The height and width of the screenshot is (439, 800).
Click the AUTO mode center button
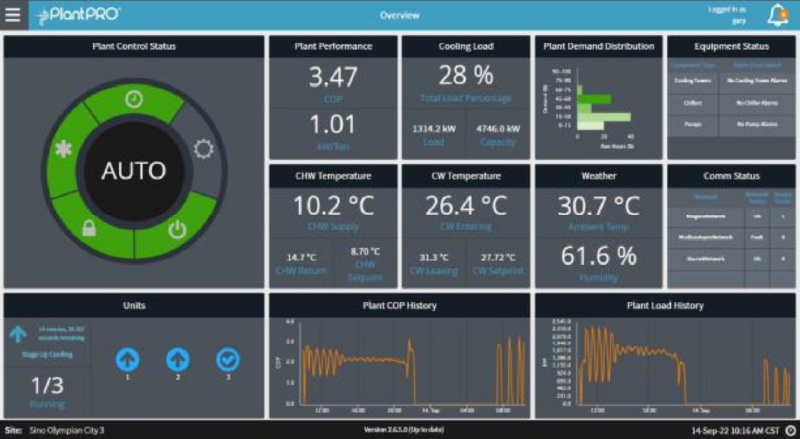134,170
